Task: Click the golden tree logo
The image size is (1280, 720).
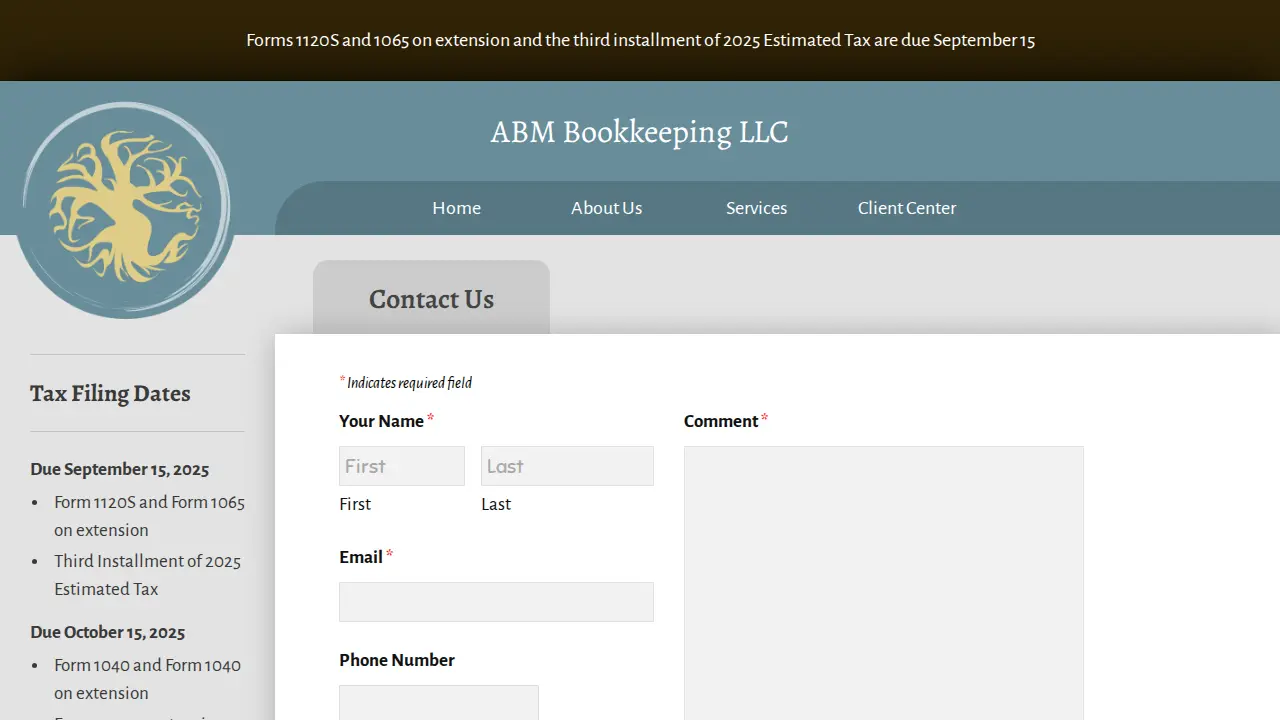Action: point(126,210)
